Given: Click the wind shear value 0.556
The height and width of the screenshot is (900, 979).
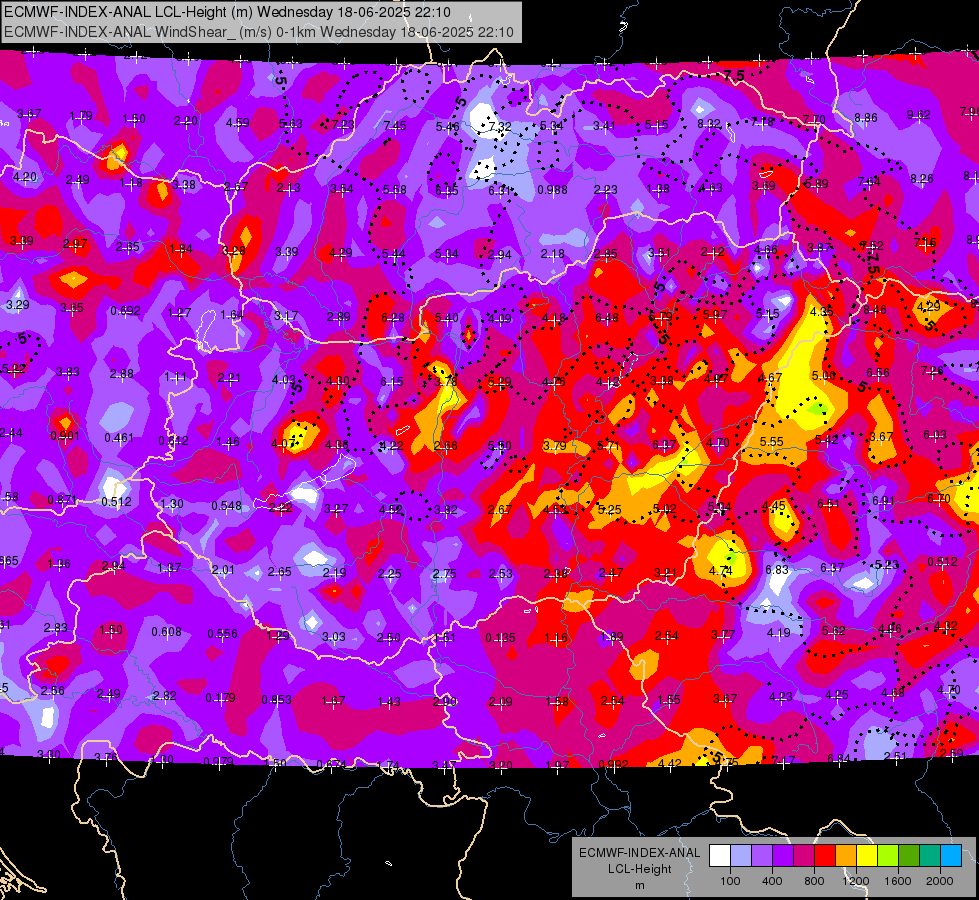Looking at the screenshot, I should [222, 633].
